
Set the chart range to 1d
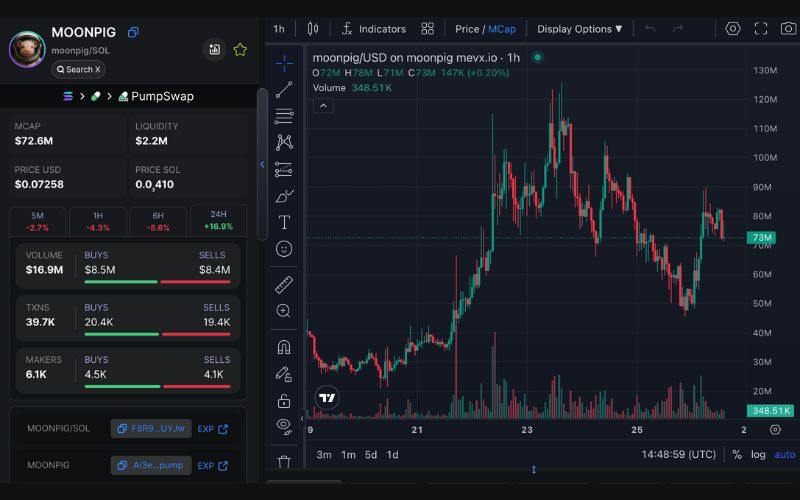pos(392,455)
